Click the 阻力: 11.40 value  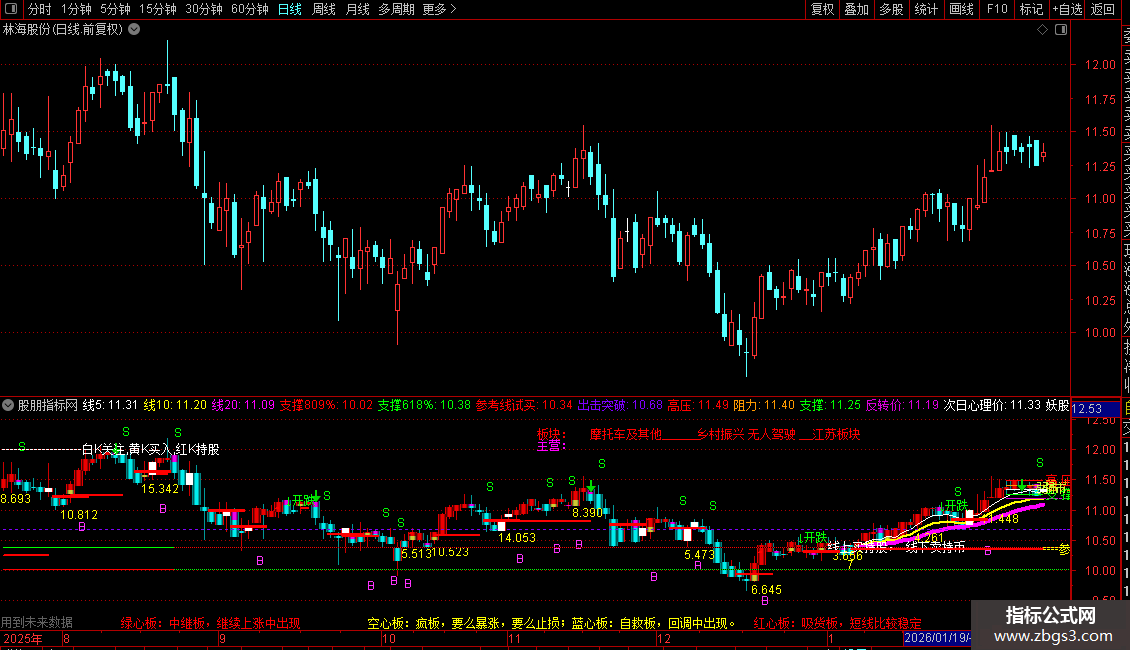[764, 405]
